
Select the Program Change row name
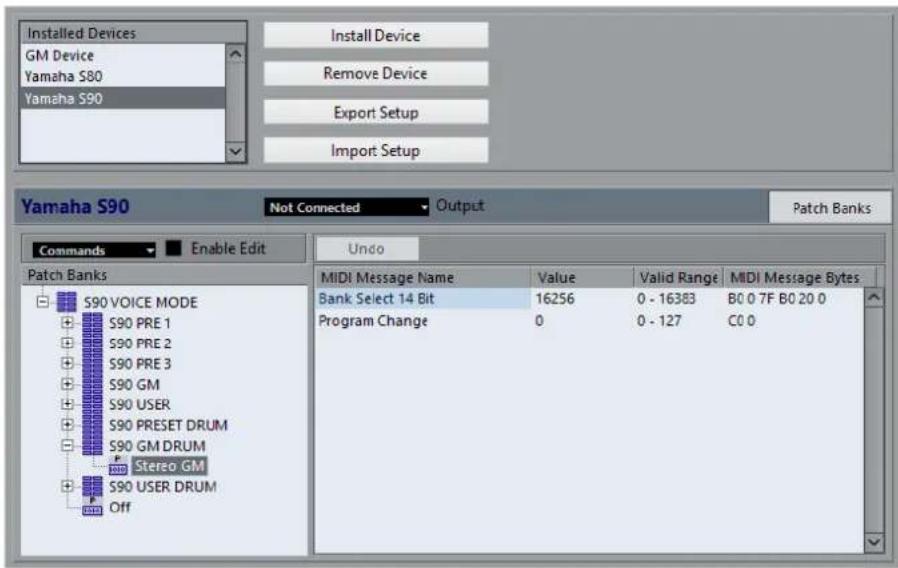373,321
